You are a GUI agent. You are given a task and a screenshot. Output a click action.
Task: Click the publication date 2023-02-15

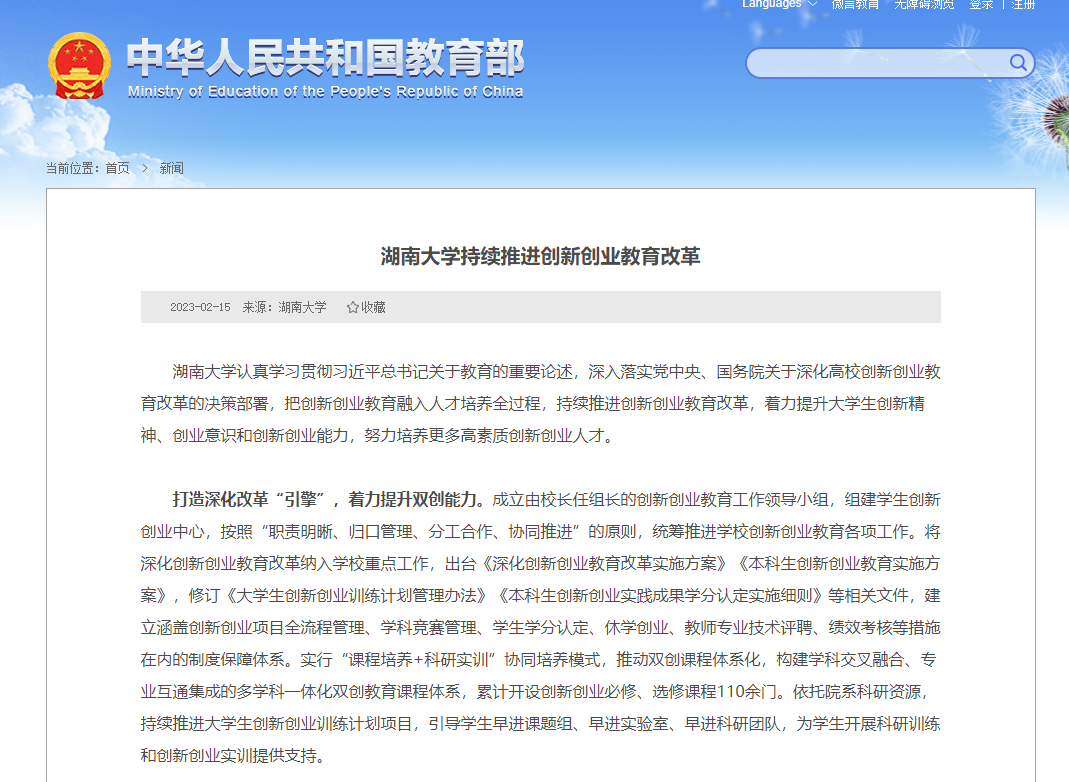click(200, 307)
